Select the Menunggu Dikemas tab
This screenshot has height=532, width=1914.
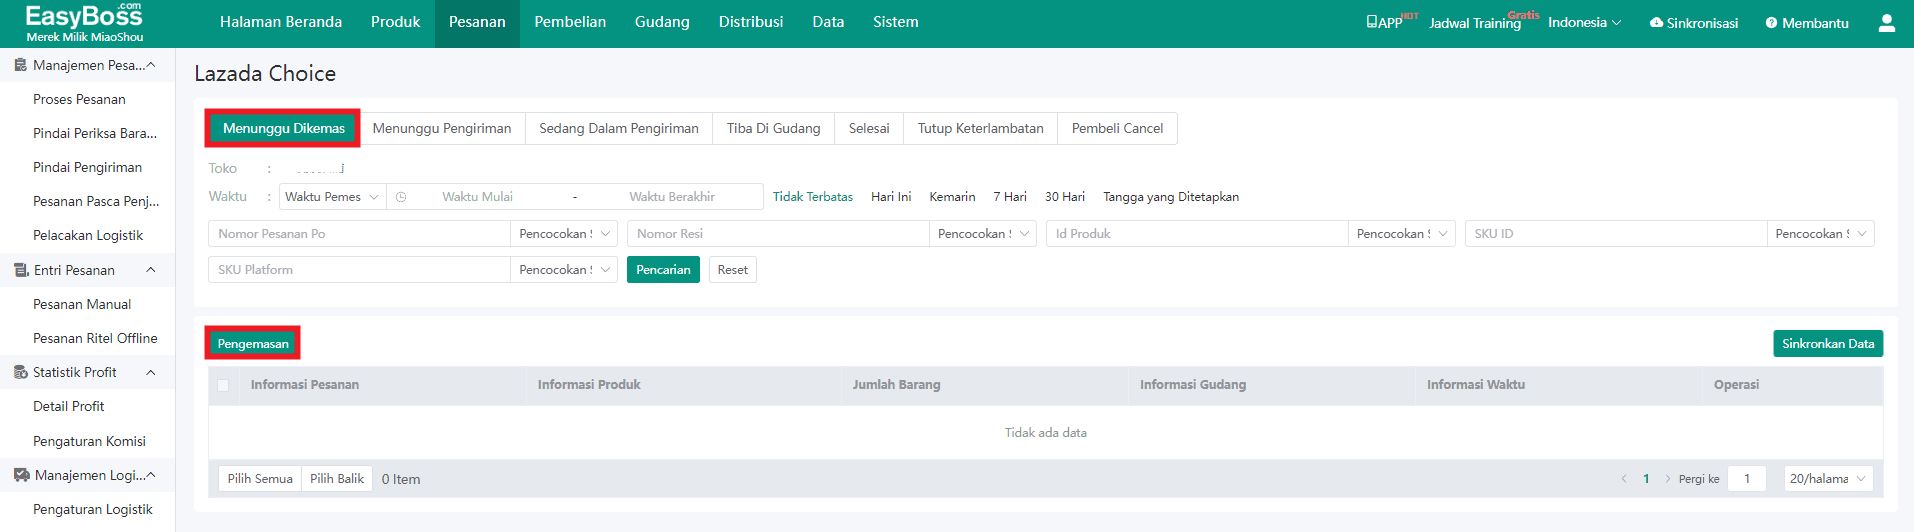(x=284, y=129)
